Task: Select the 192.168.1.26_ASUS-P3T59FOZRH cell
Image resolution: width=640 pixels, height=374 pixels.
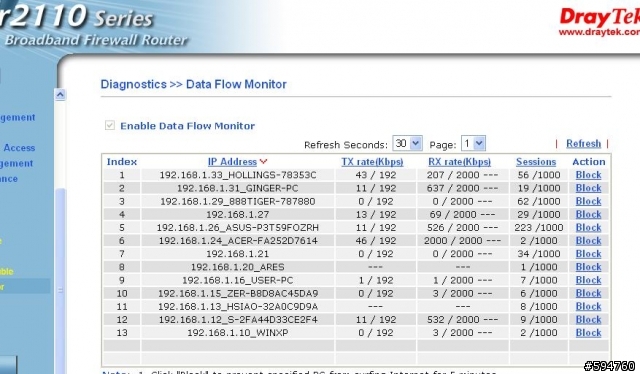Action: 238,227
